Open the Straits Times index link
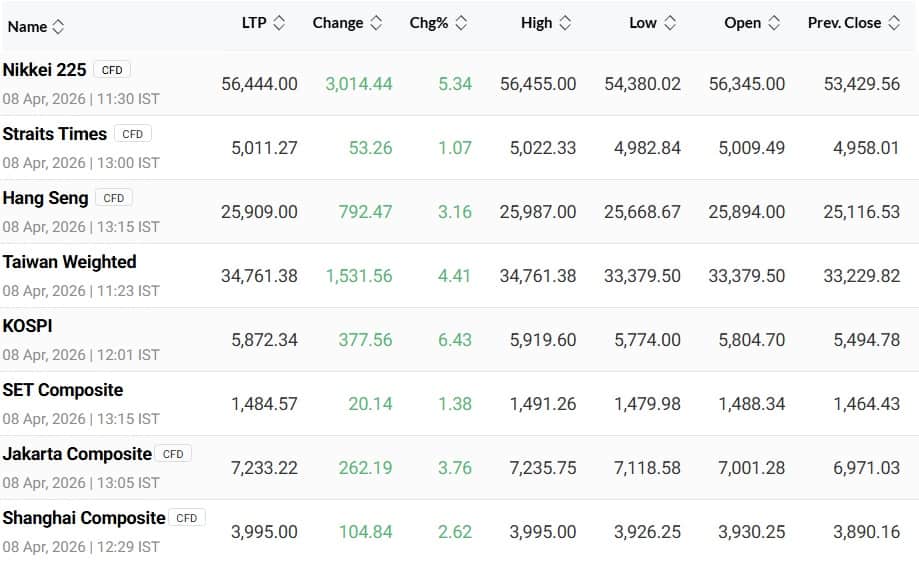Screen dimensions: 919x575 (x=55, y=134)
